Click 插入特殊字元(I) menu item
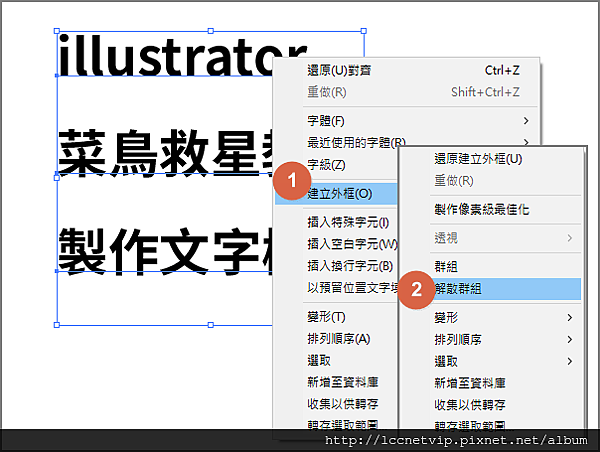Image resolution: width=600 pixels, height=452 pixels. tap(348, 222)
